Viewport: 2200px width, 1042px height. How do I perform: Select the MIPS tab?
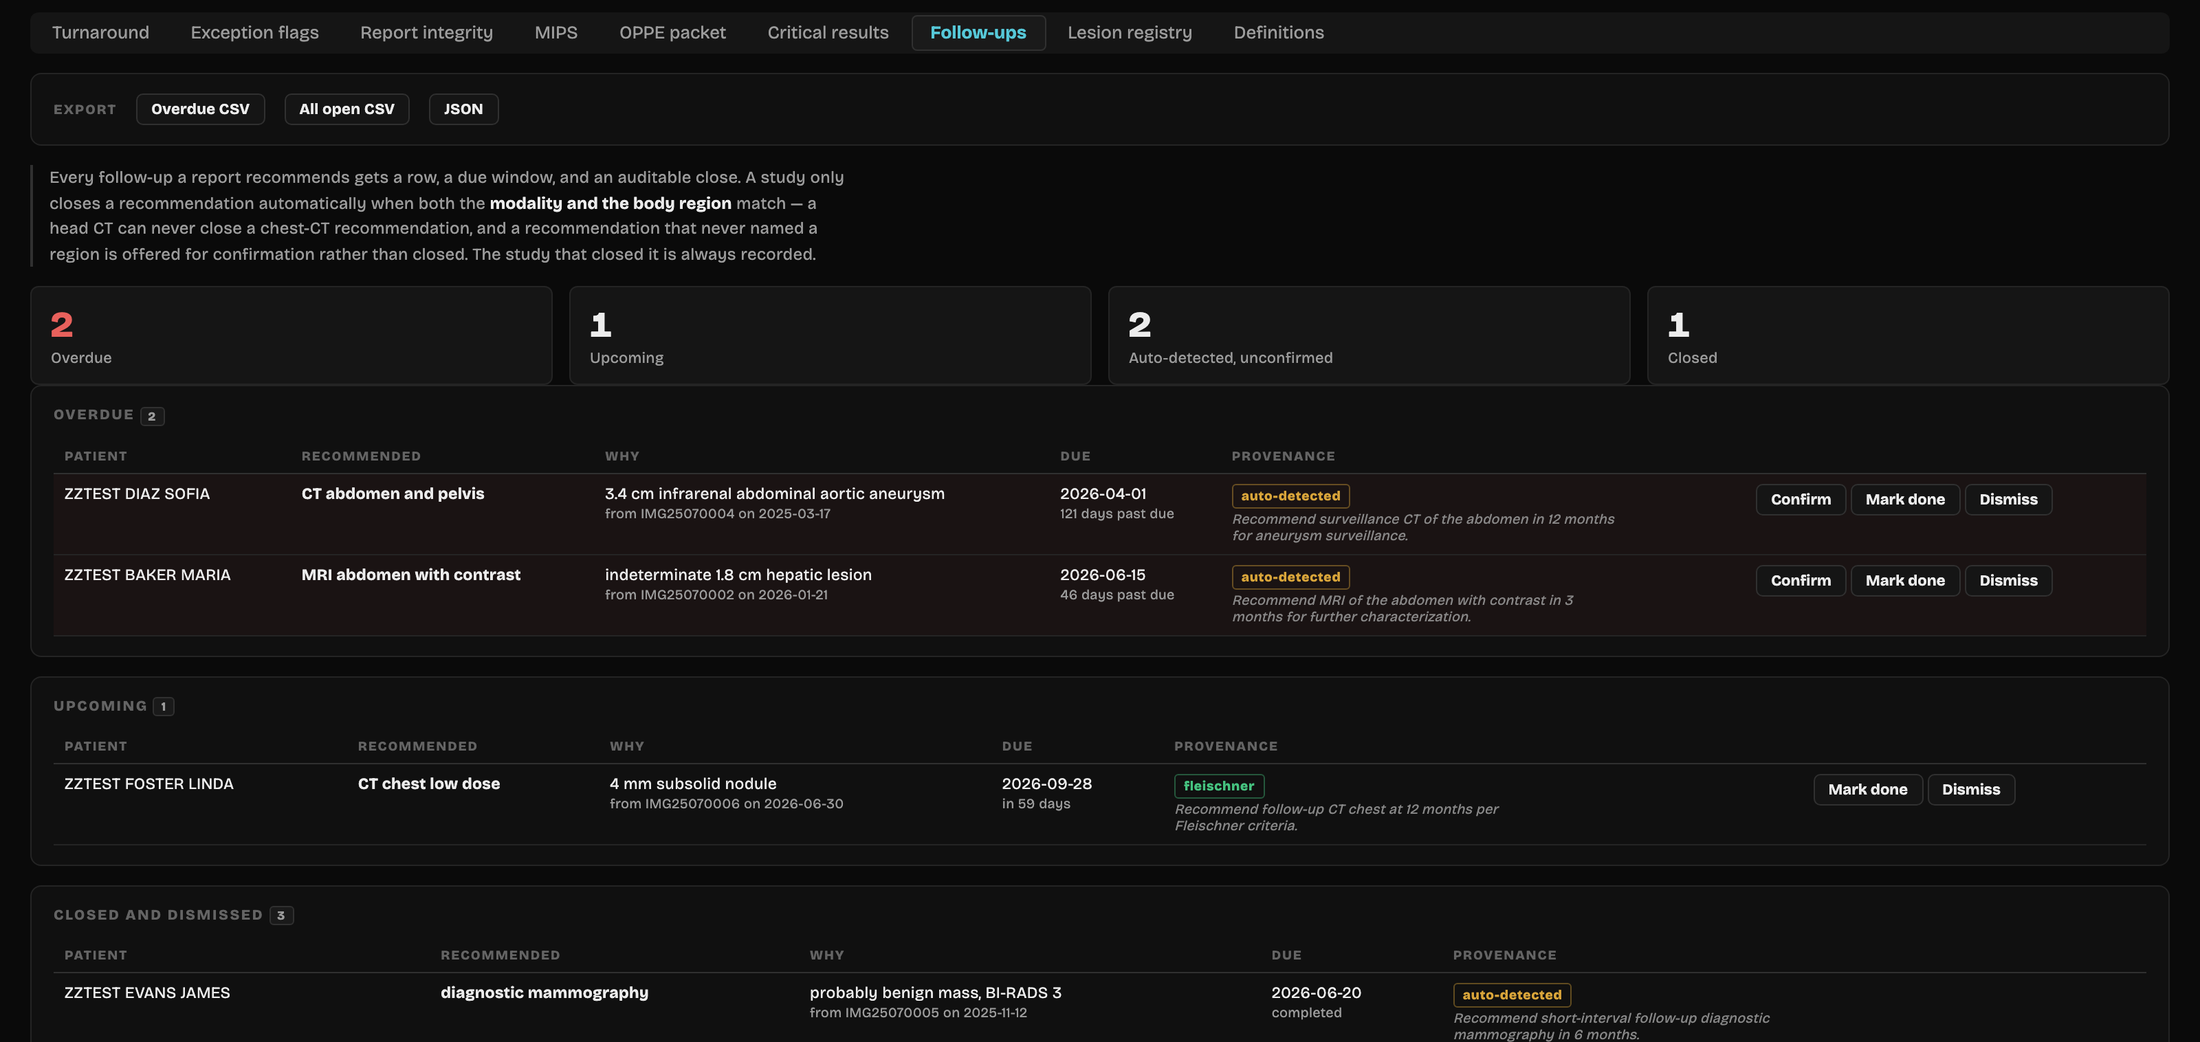tap(556, 32)
